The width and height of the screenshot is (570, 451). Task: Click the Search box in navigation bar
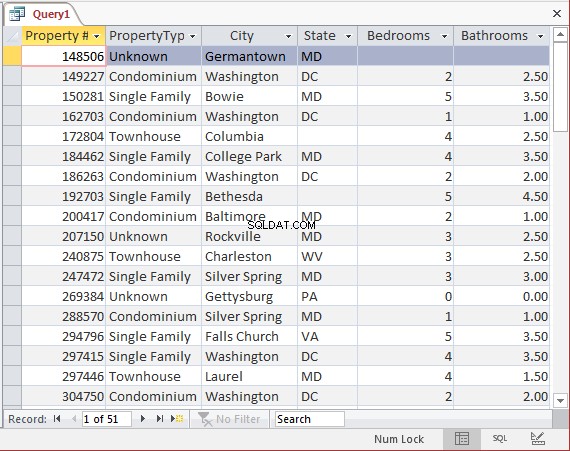point(310,419)
